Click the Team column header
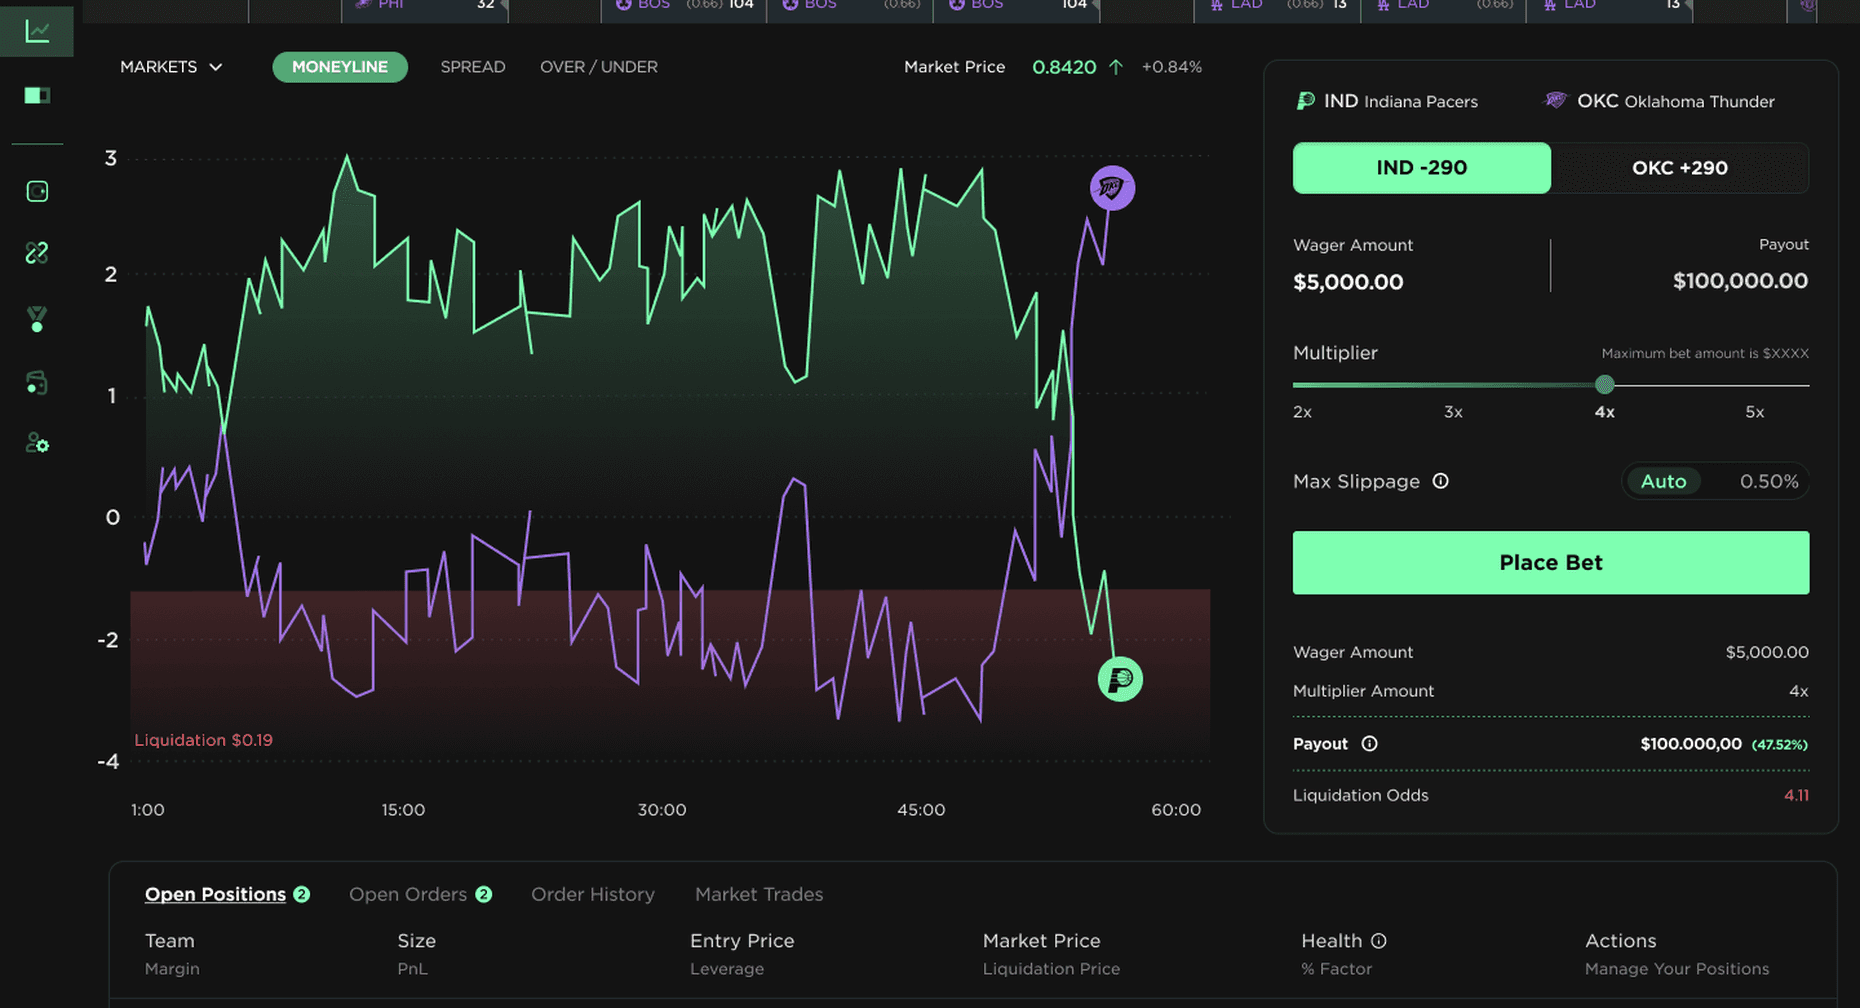 tap(170, 941)
